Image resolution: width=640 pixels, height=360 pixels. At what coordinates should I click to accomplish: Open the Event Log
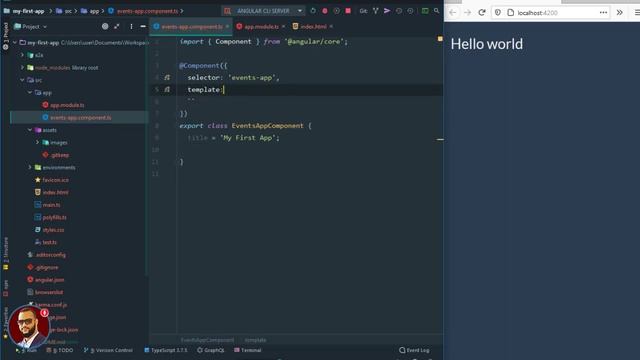(414, 350)
